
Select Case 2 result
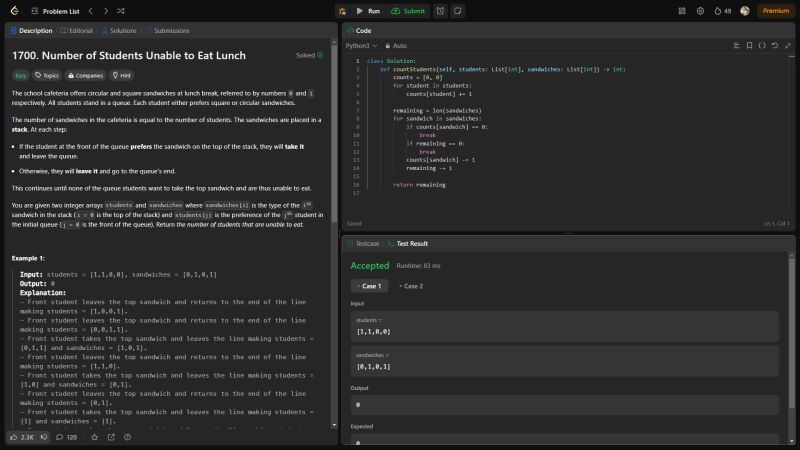point(411,286)
